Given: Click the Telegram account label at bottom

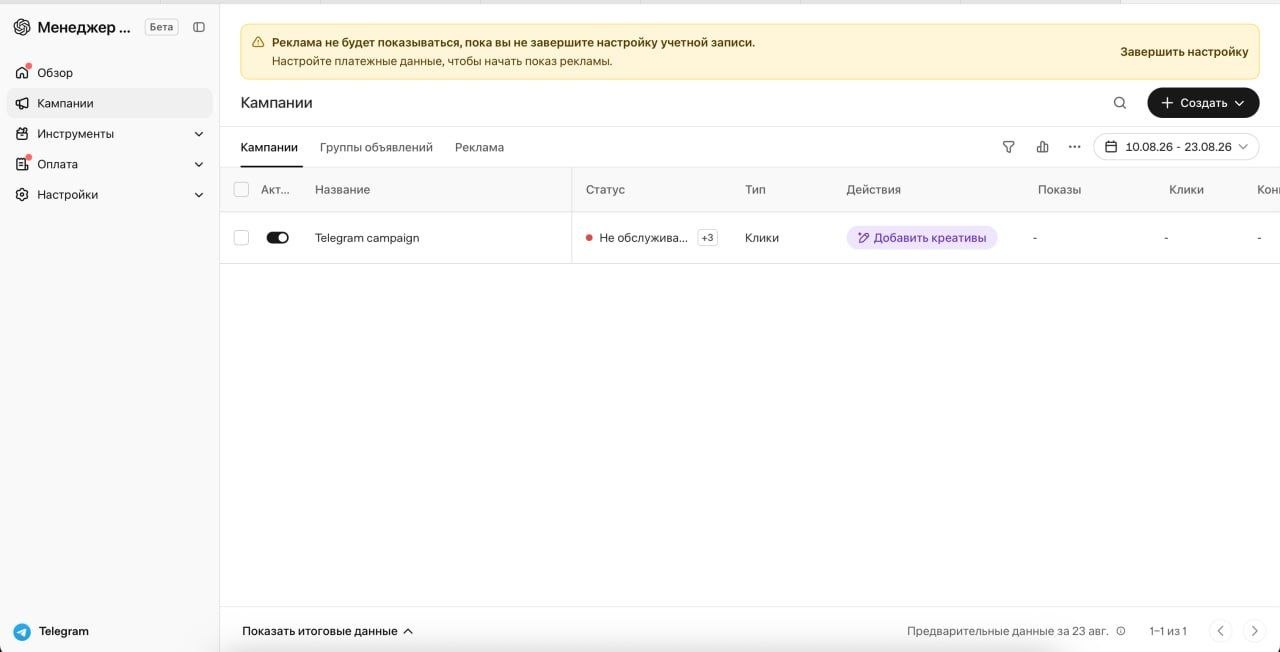Looking at the screenshot, I should (x=64, y=632).
